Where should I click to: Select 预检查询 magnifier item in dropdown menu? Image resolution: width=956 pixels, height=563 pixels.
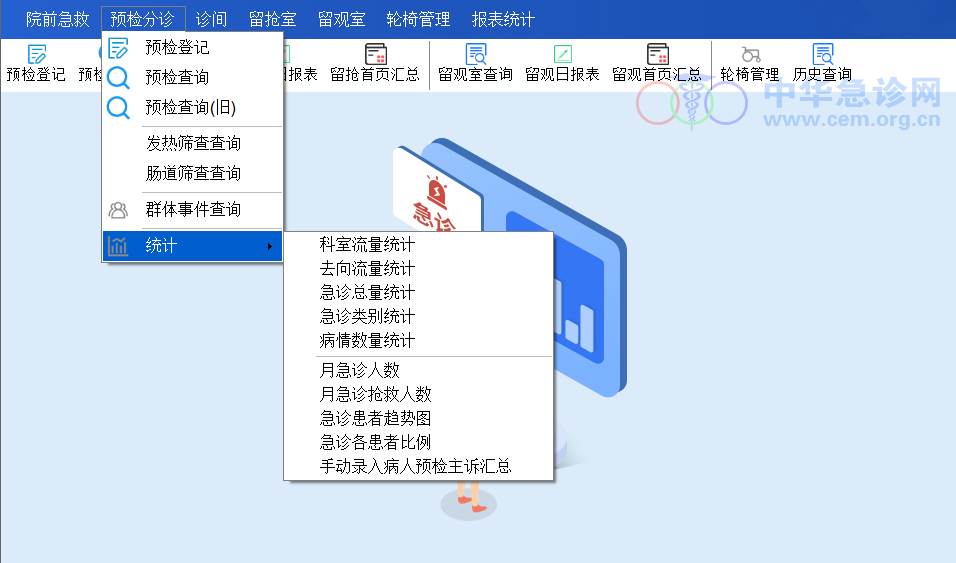point(176,77)
